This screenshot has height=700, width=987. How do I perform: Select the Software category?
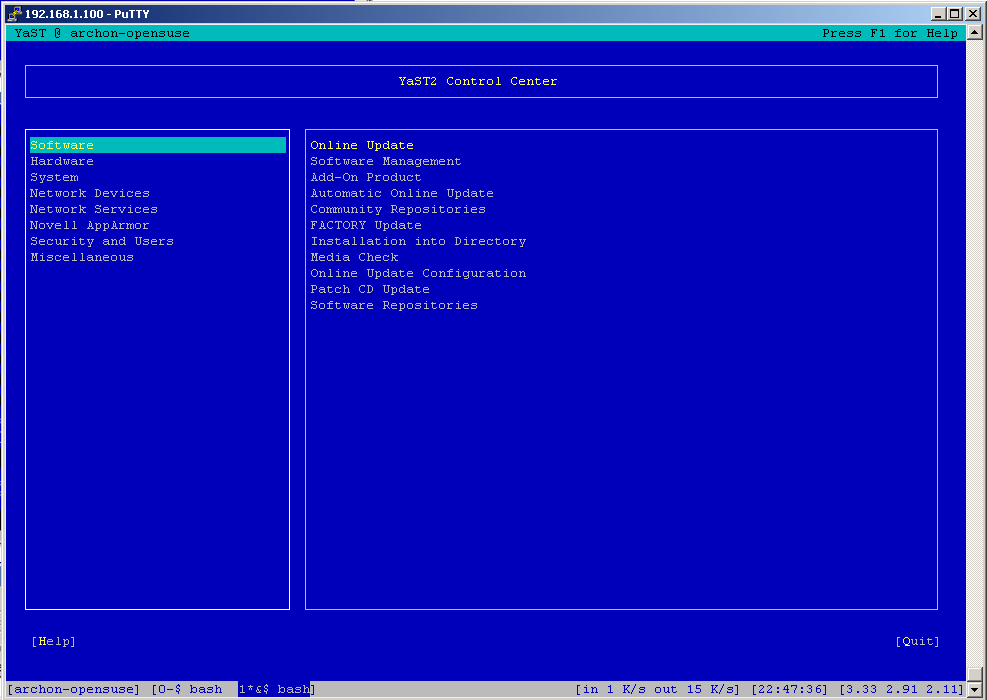[x=158, y=145]
